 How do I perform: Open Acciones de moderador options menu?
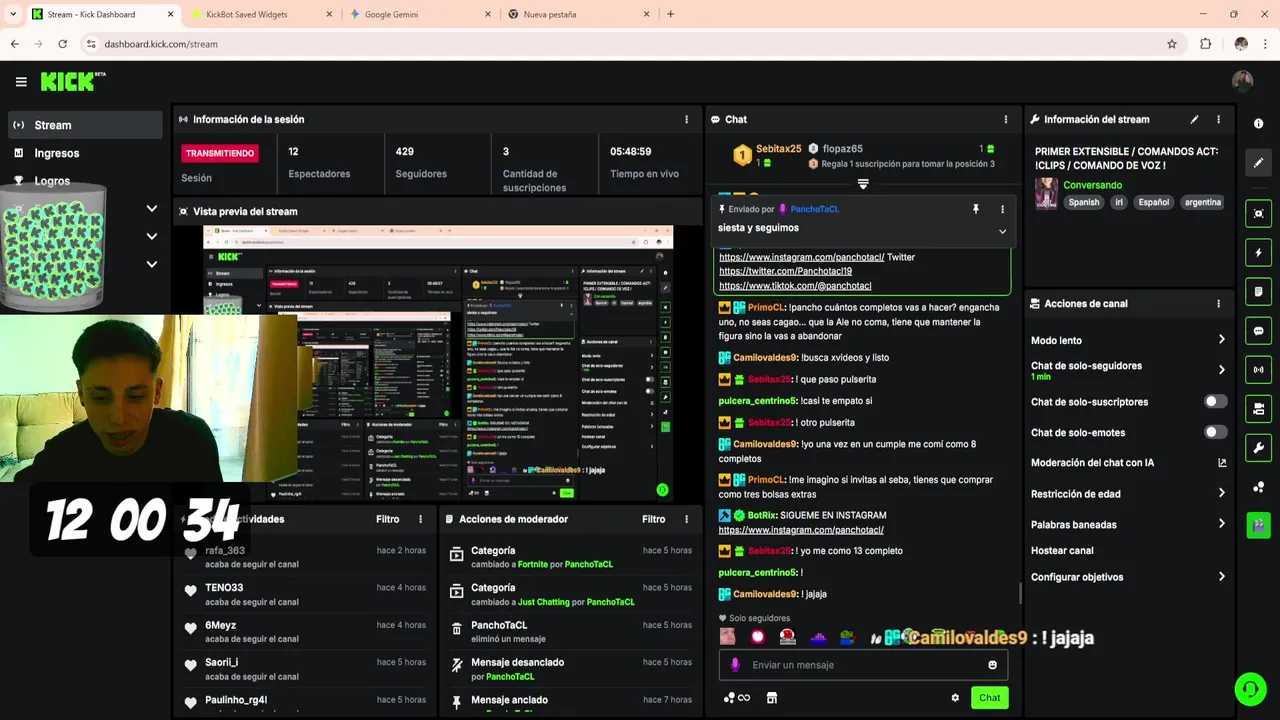coord(686,519)
